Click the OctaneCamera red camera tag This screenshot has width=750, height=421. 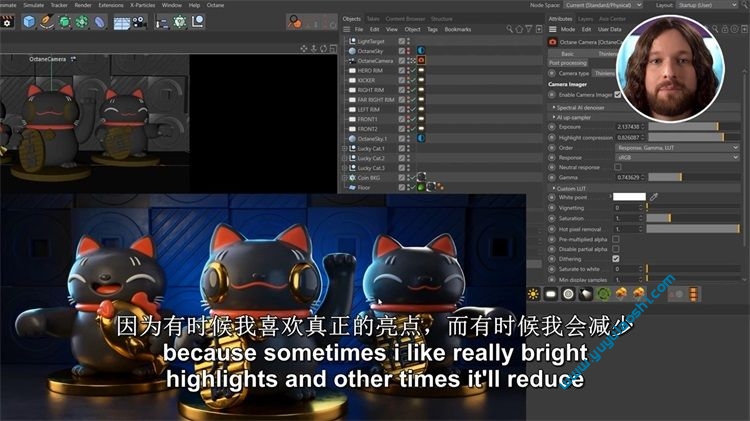tap(421, 60)
